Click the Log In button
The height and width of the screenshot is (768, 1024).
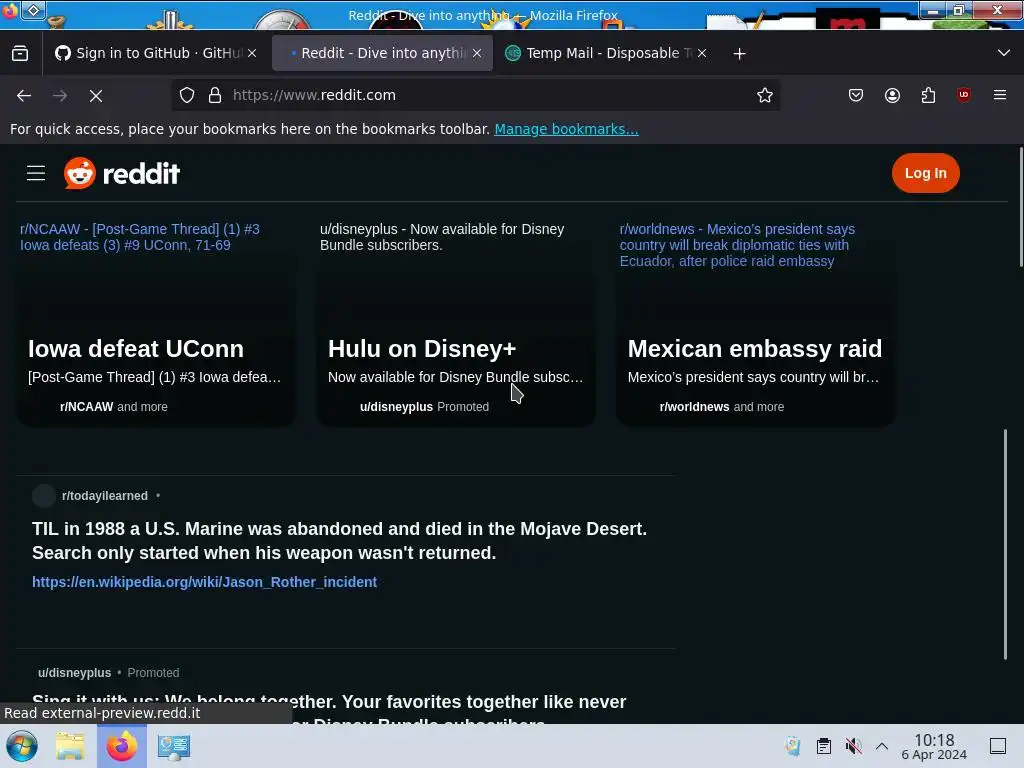925,173
